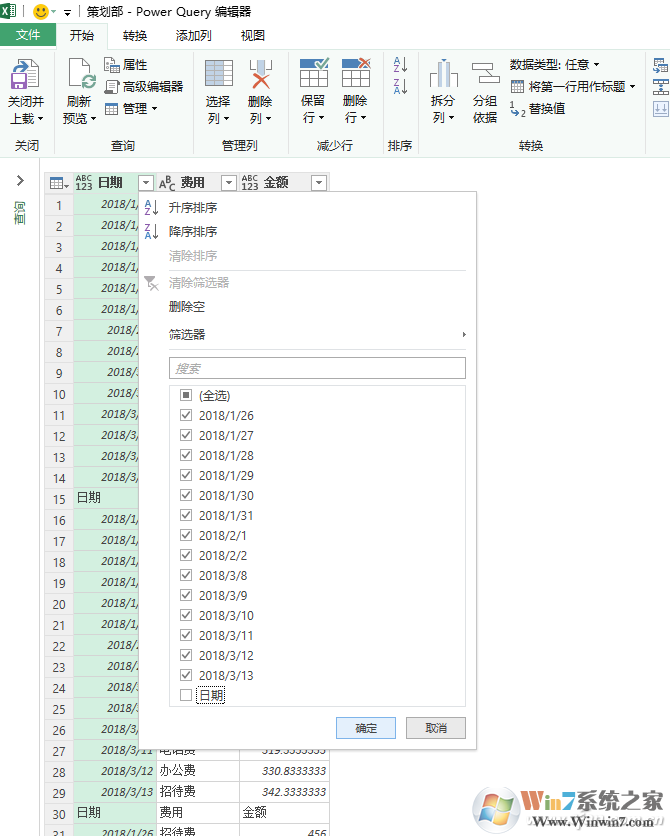Open Properties (属性) in Query group
670x836 pixels.
(125, 65)
